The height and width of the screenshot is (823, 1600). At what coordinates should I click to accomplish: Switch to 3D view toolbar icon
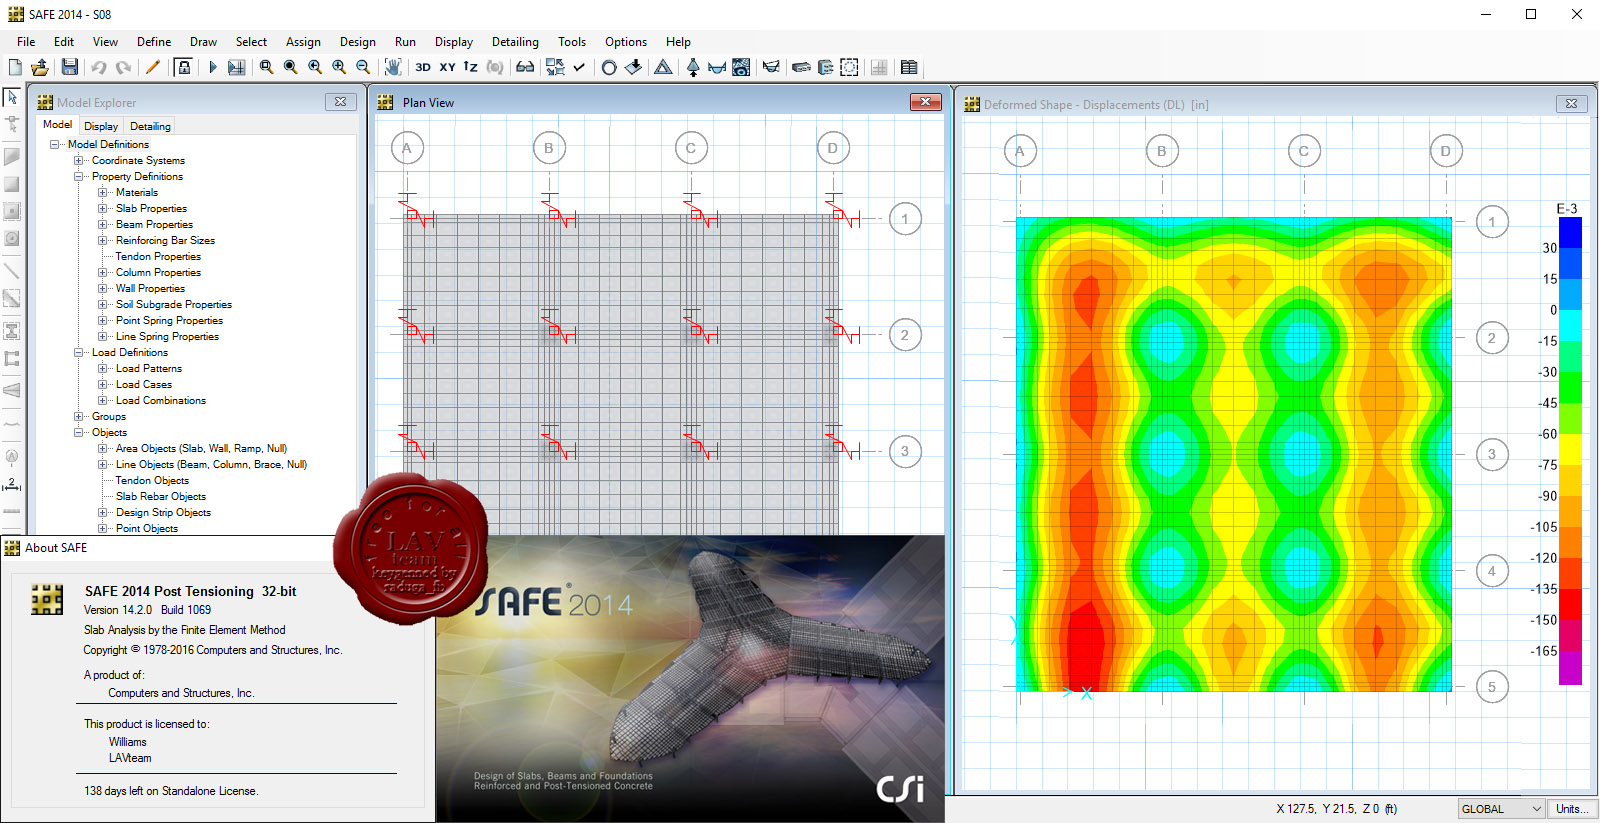(423, 67)
